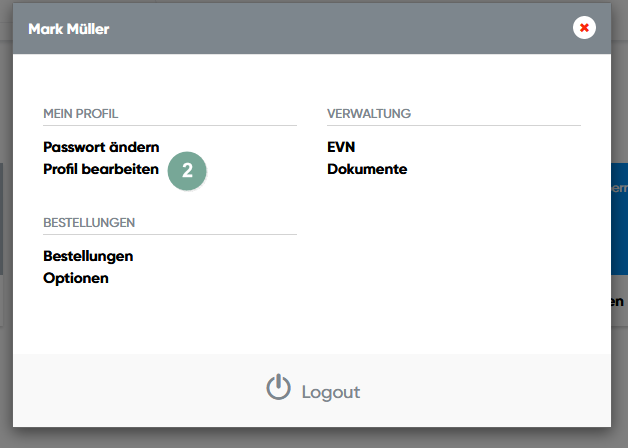
Task: Open the EVN entry under Verwaltung
Action: pos(341,147)
